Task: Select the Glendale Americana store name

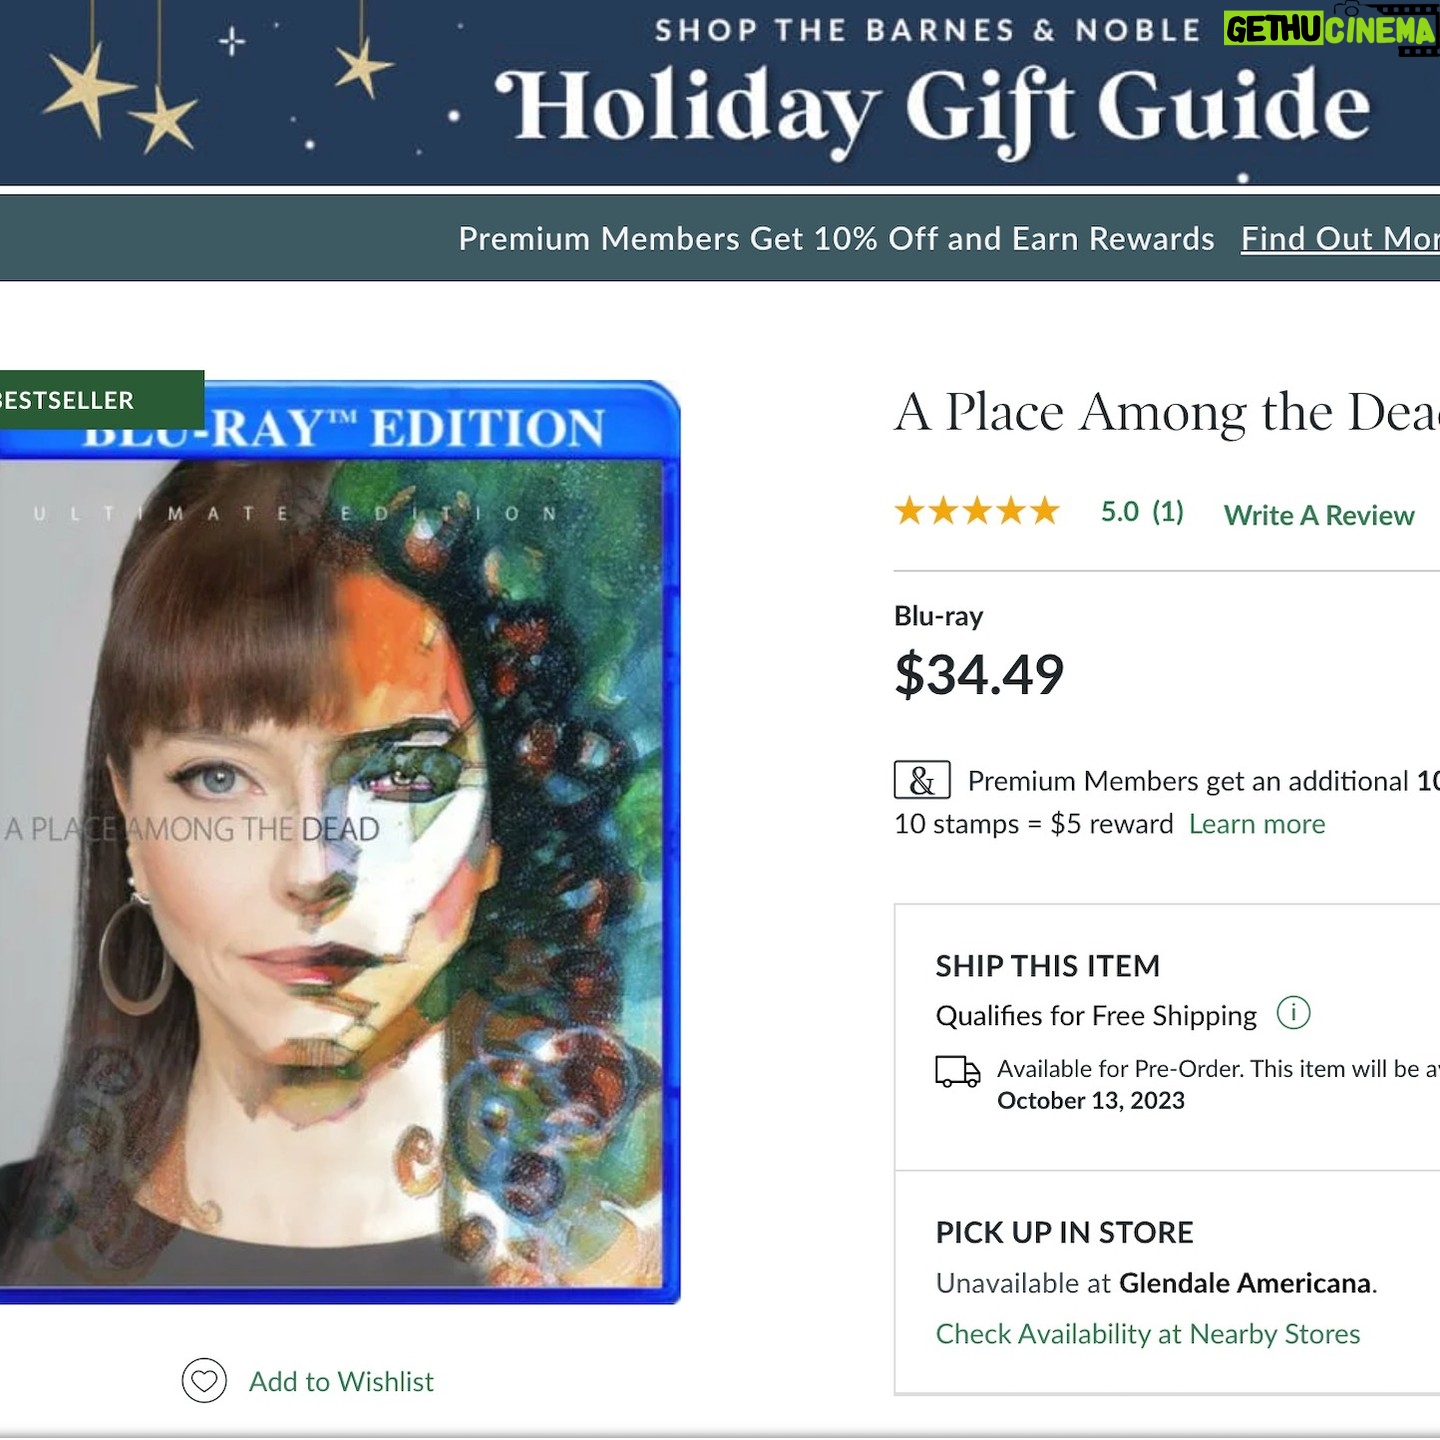Action: click(x=1244, y=1283)
